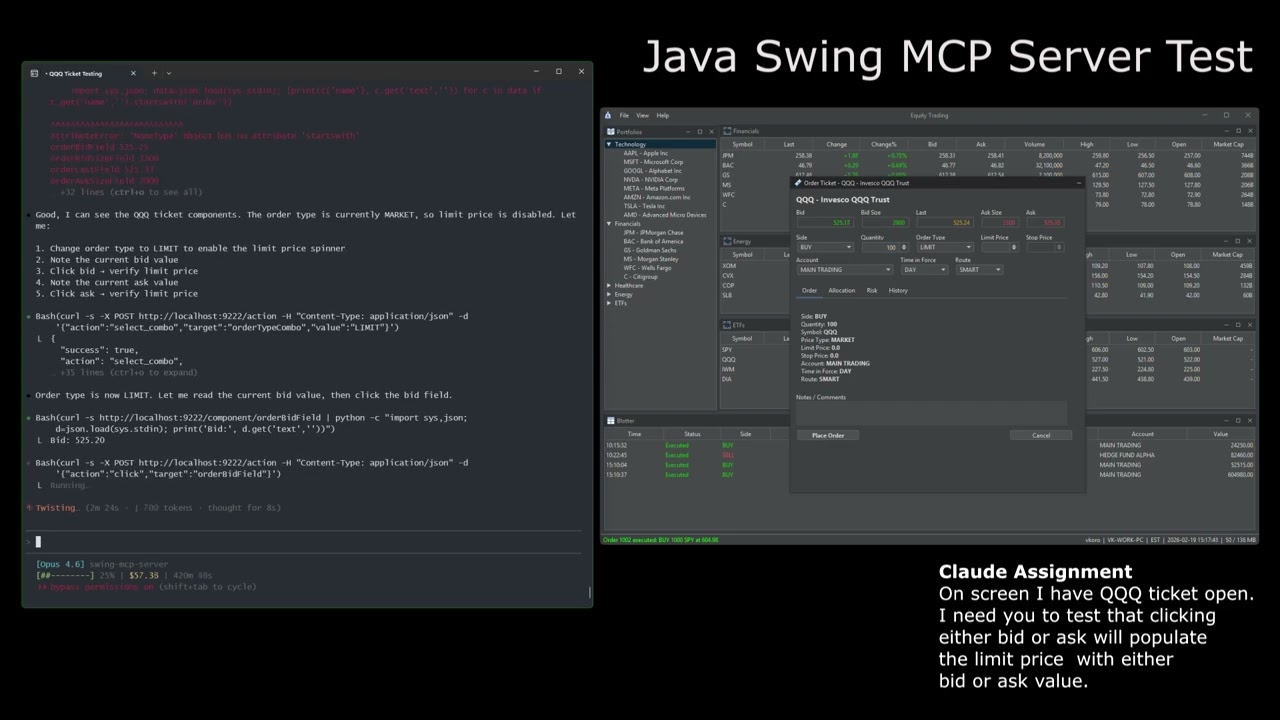Open the Account combo showing MAIN TRADING
Image resolution: width=1280 pixels, height=720 pixels.
pyautogui.click(x=844, y=269)
